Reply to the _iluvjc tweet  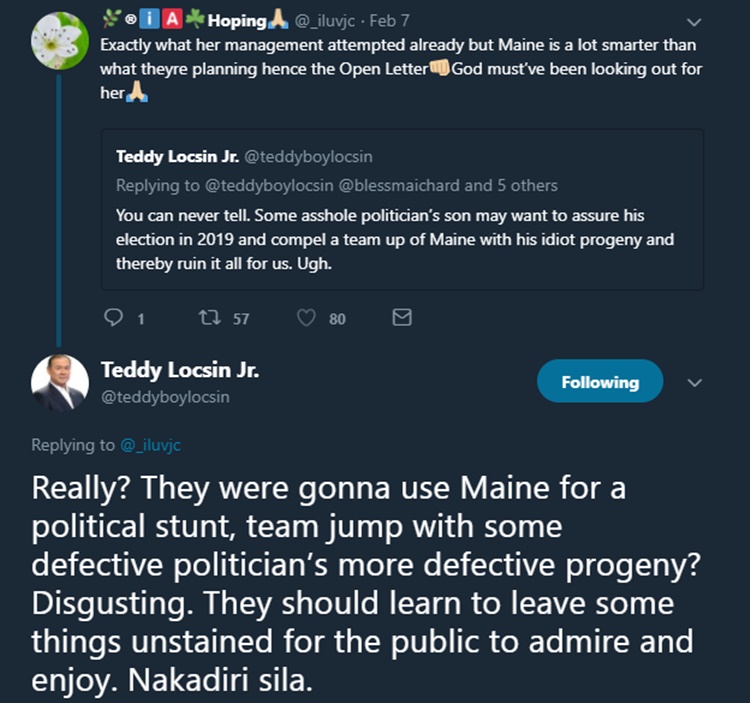click(113, 318)
